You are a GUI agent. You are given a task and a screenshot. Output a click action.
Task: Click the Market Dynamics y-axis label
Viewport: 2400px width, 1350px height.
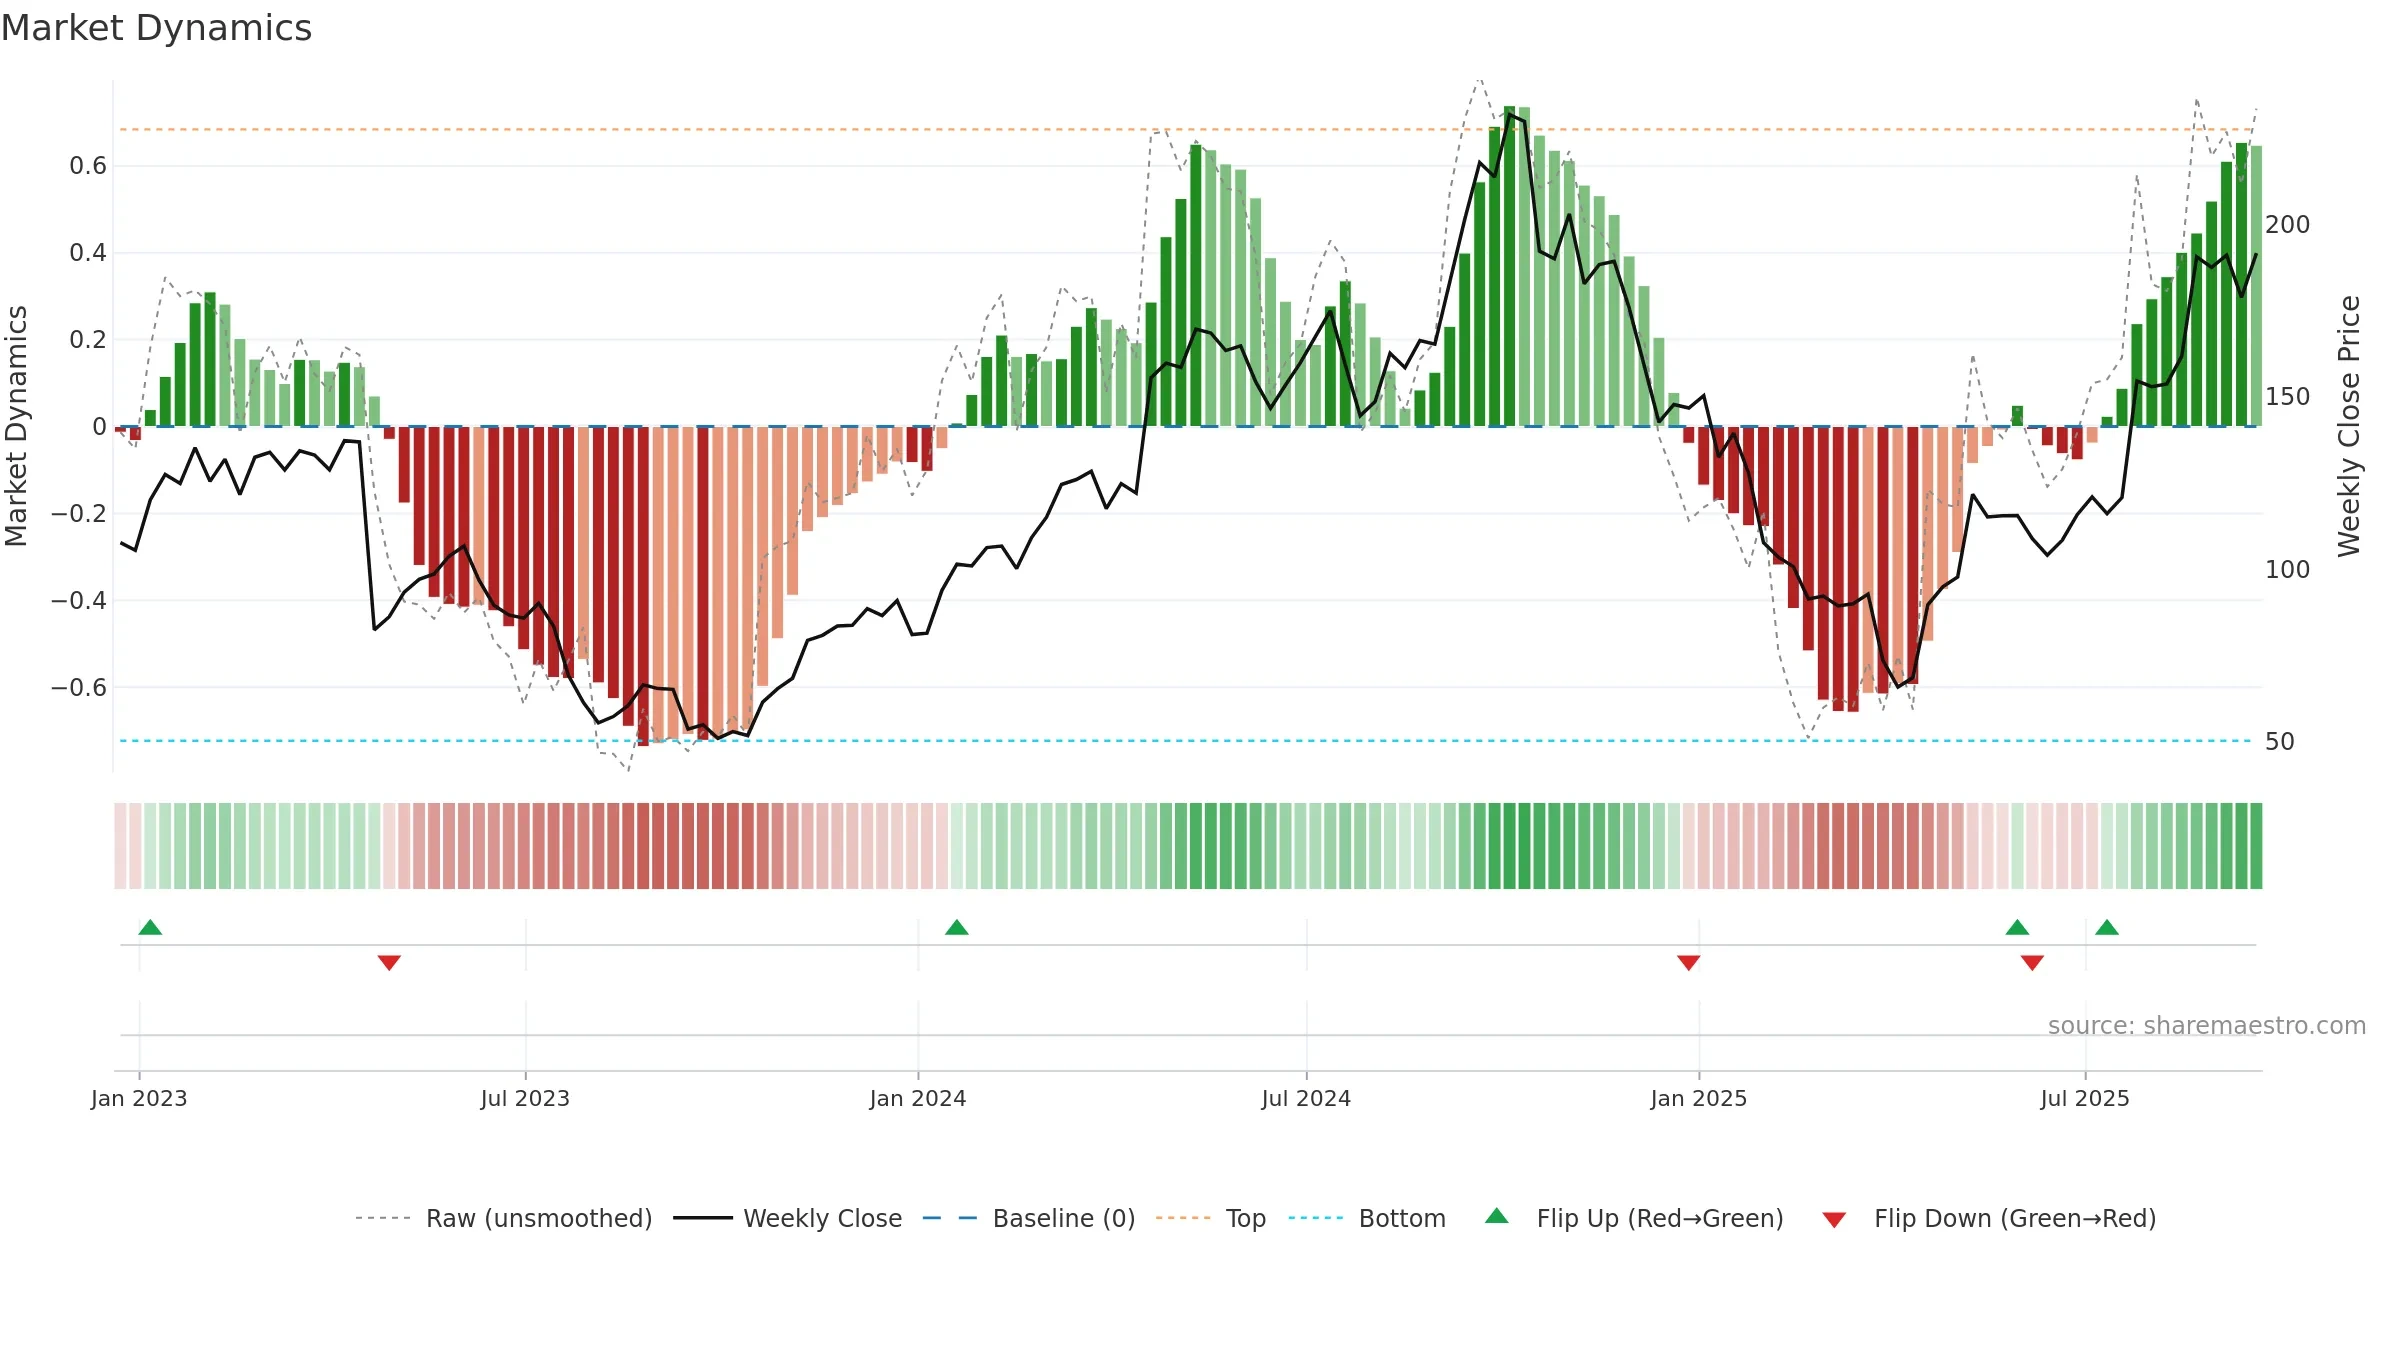[16, 426]
